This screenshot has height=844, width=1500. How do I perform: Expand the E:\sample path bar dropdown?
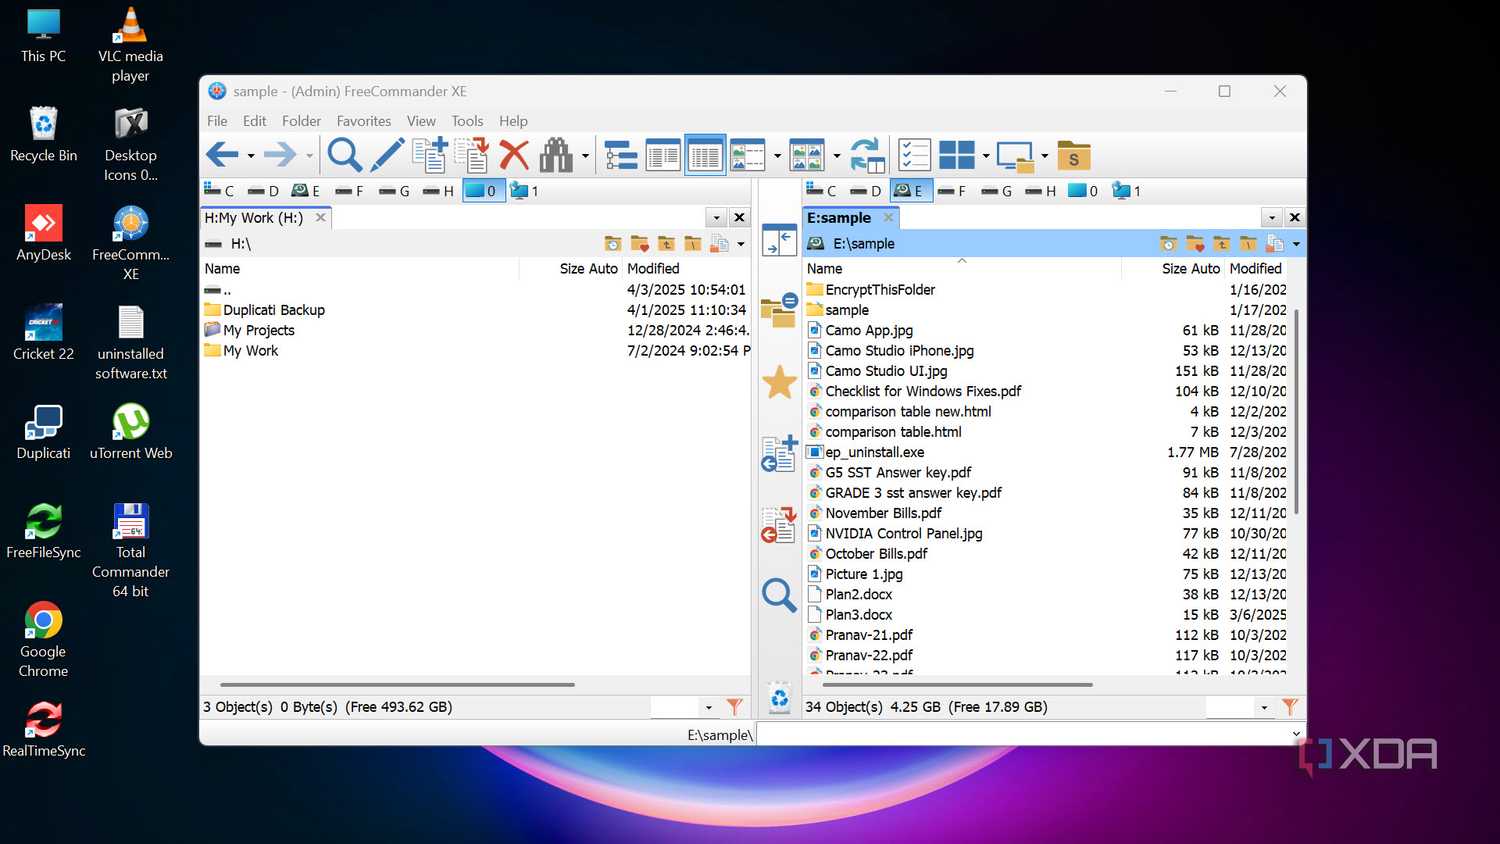[1296, 244]
